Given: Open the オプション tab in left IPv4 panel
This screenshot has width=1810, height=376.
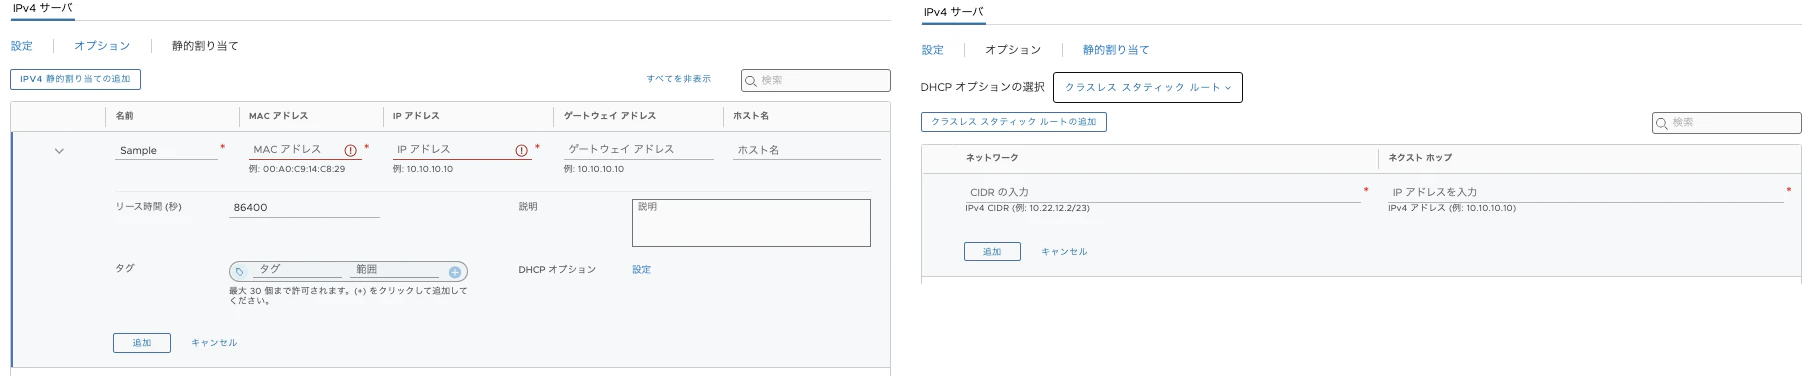Looking at the screenshot, I should (102, 46).
